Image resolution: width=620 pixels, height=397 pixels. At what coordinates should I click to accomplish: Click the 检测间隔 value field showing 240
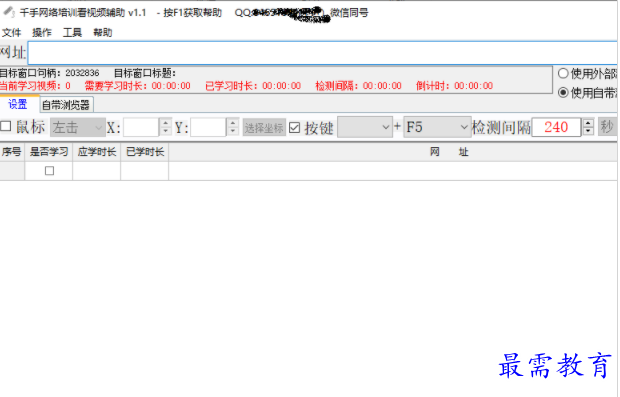(556, 127)
